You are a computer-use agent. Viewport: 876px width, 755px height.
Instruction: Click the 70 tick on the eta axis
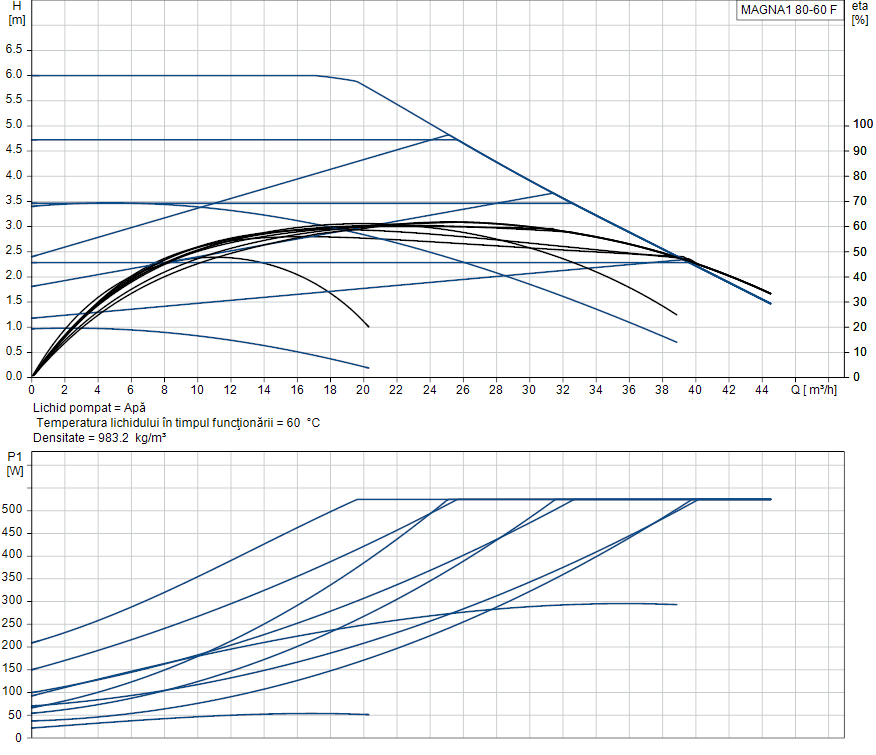click(x=858, y=201)
